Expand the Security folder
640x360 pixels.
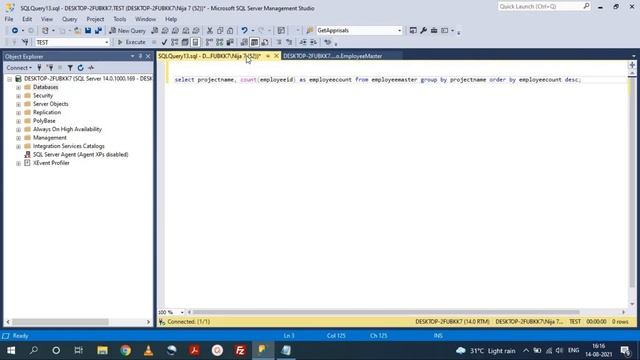coord(18,96)
